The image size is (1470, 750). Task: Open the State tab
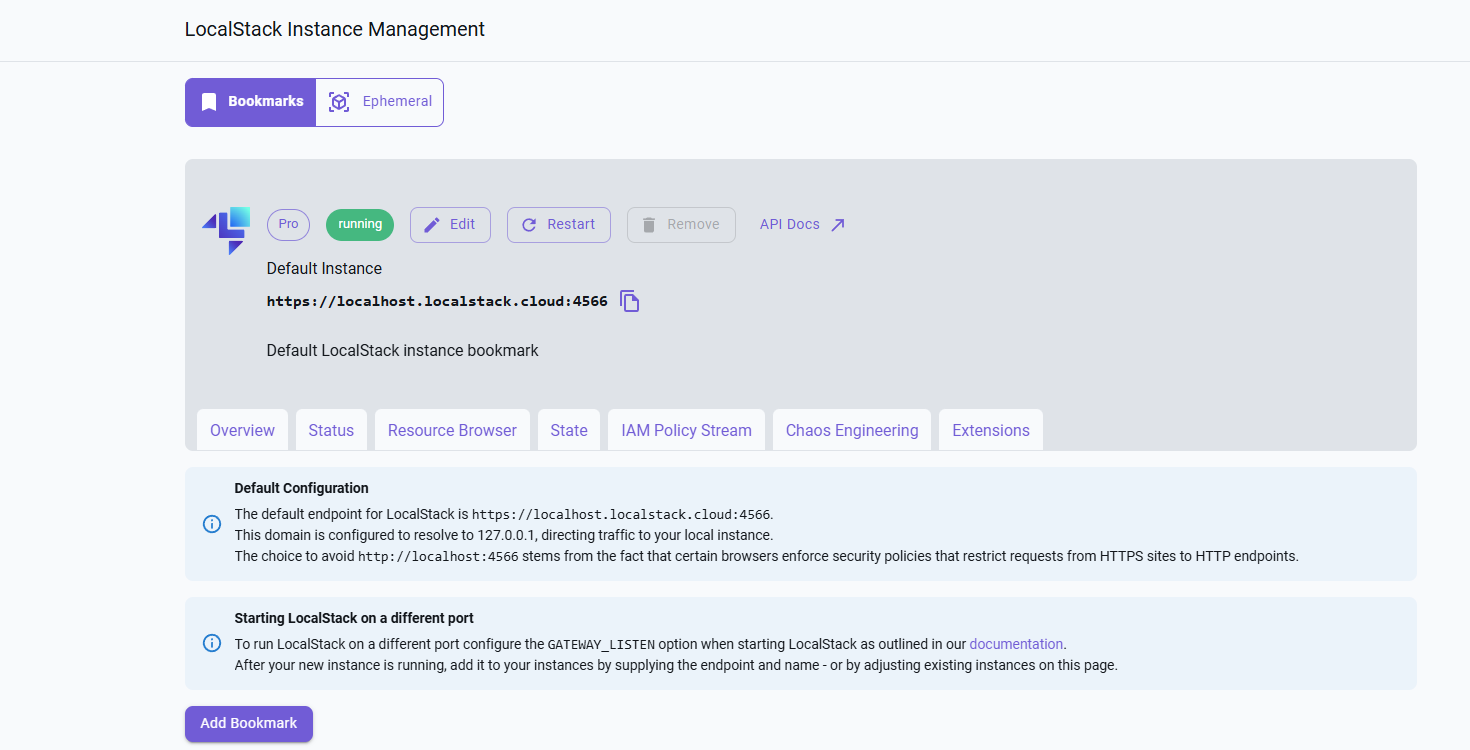coord(569,430)
